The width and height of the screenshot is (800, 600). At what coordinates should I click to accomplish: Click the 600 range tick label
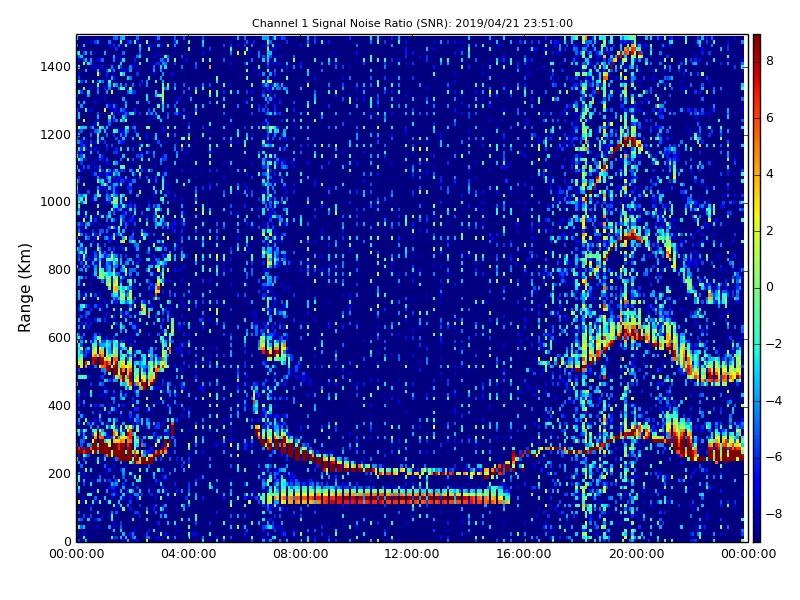(59, 338)
